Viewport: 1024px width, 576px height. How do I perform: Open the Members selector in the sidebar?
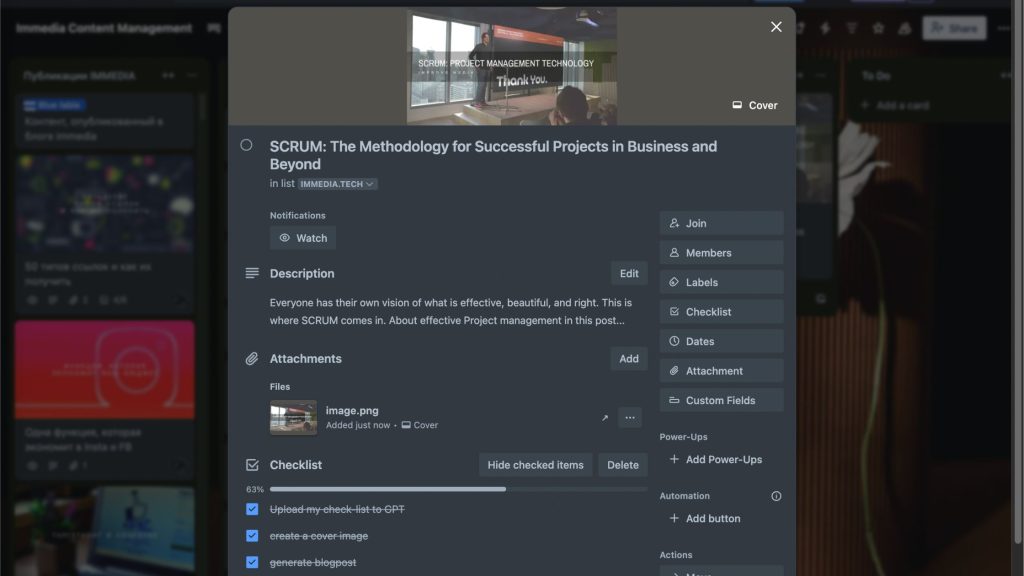[x=721, y=253]
